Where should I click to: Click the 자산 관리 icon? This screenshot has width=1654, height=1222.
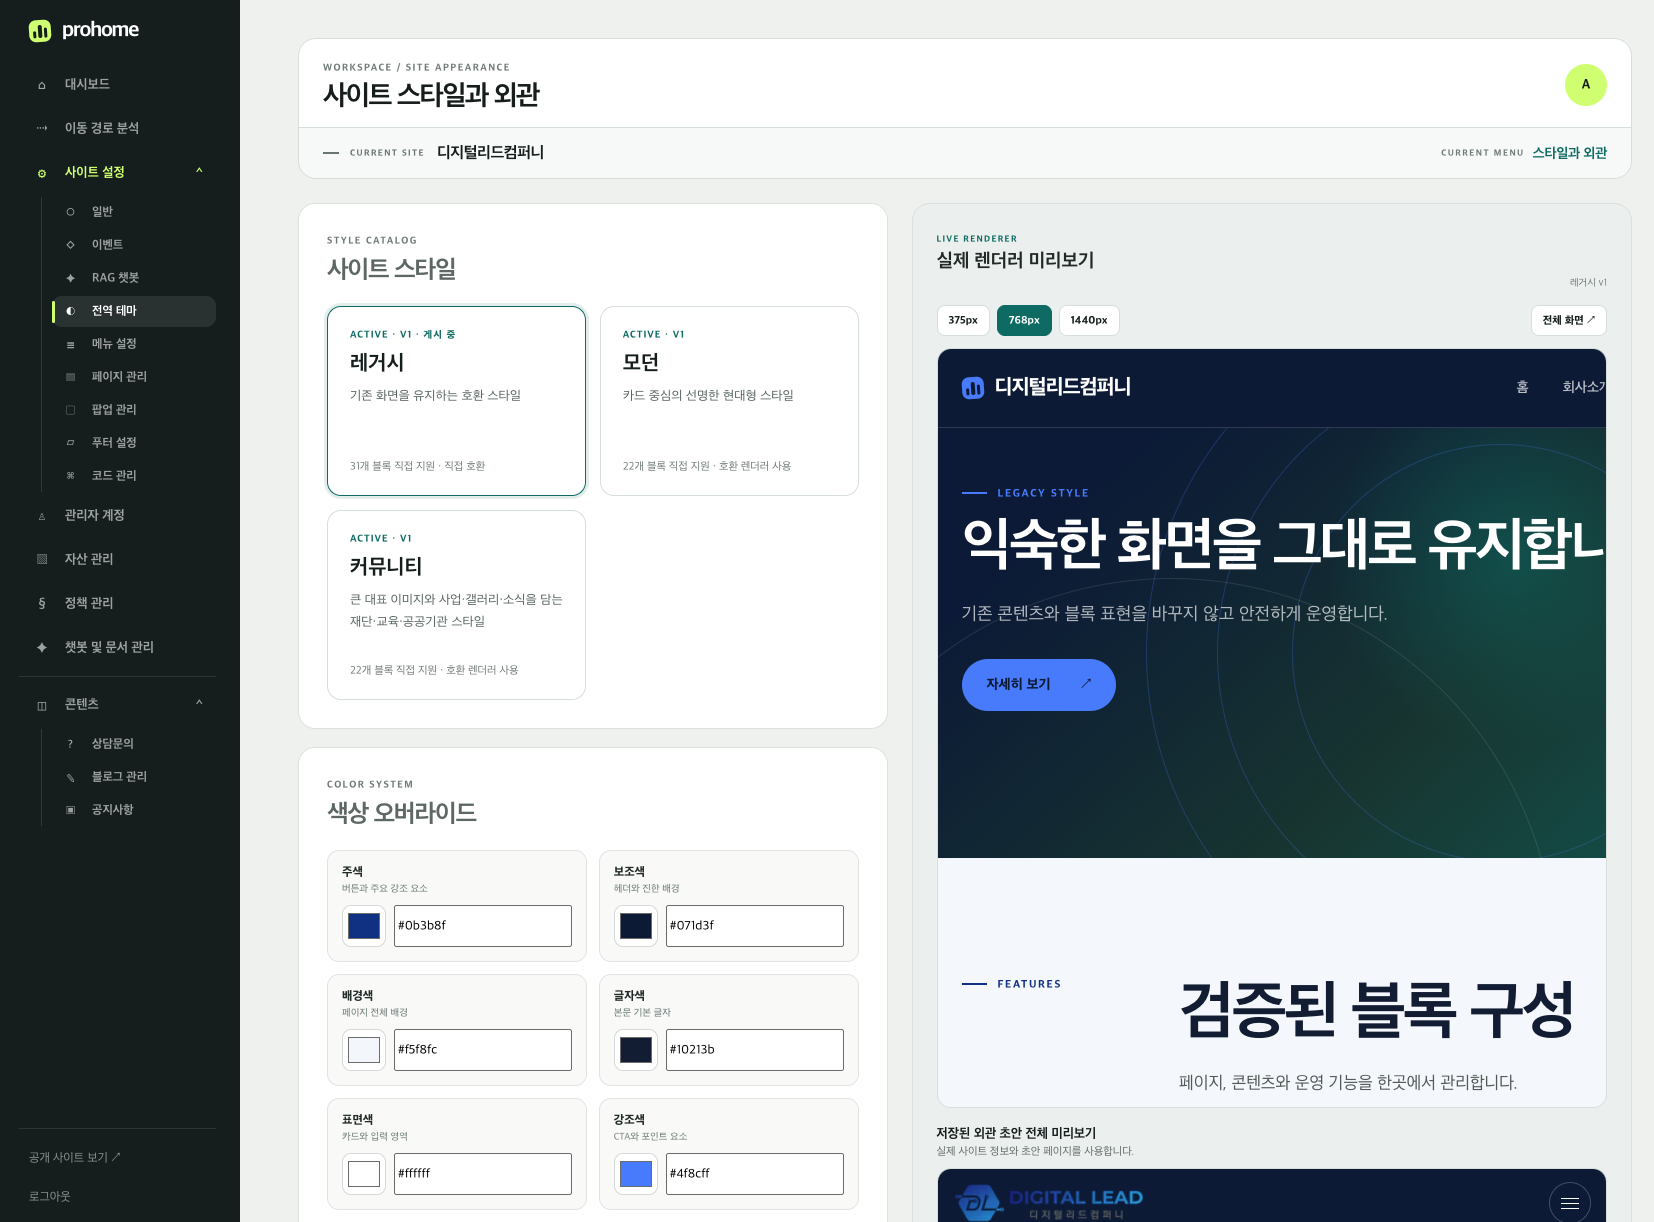pos(42,559)
